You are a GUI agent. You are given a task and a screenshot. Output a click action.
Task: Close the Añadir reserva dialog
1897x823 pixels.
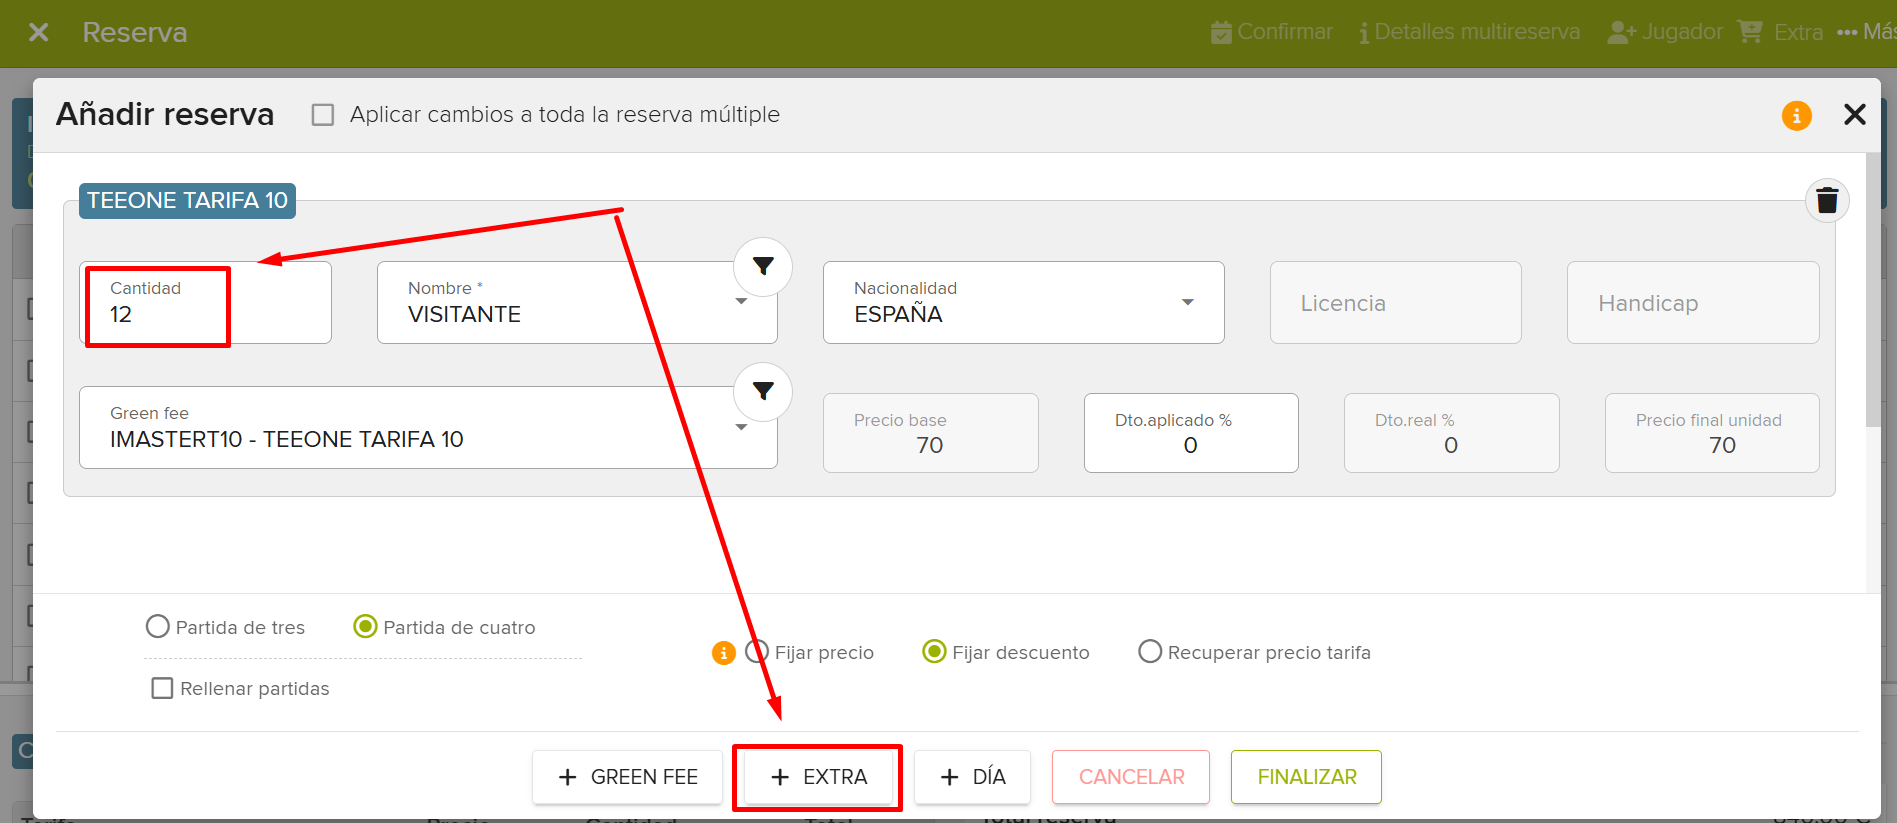pos(1854,115)
